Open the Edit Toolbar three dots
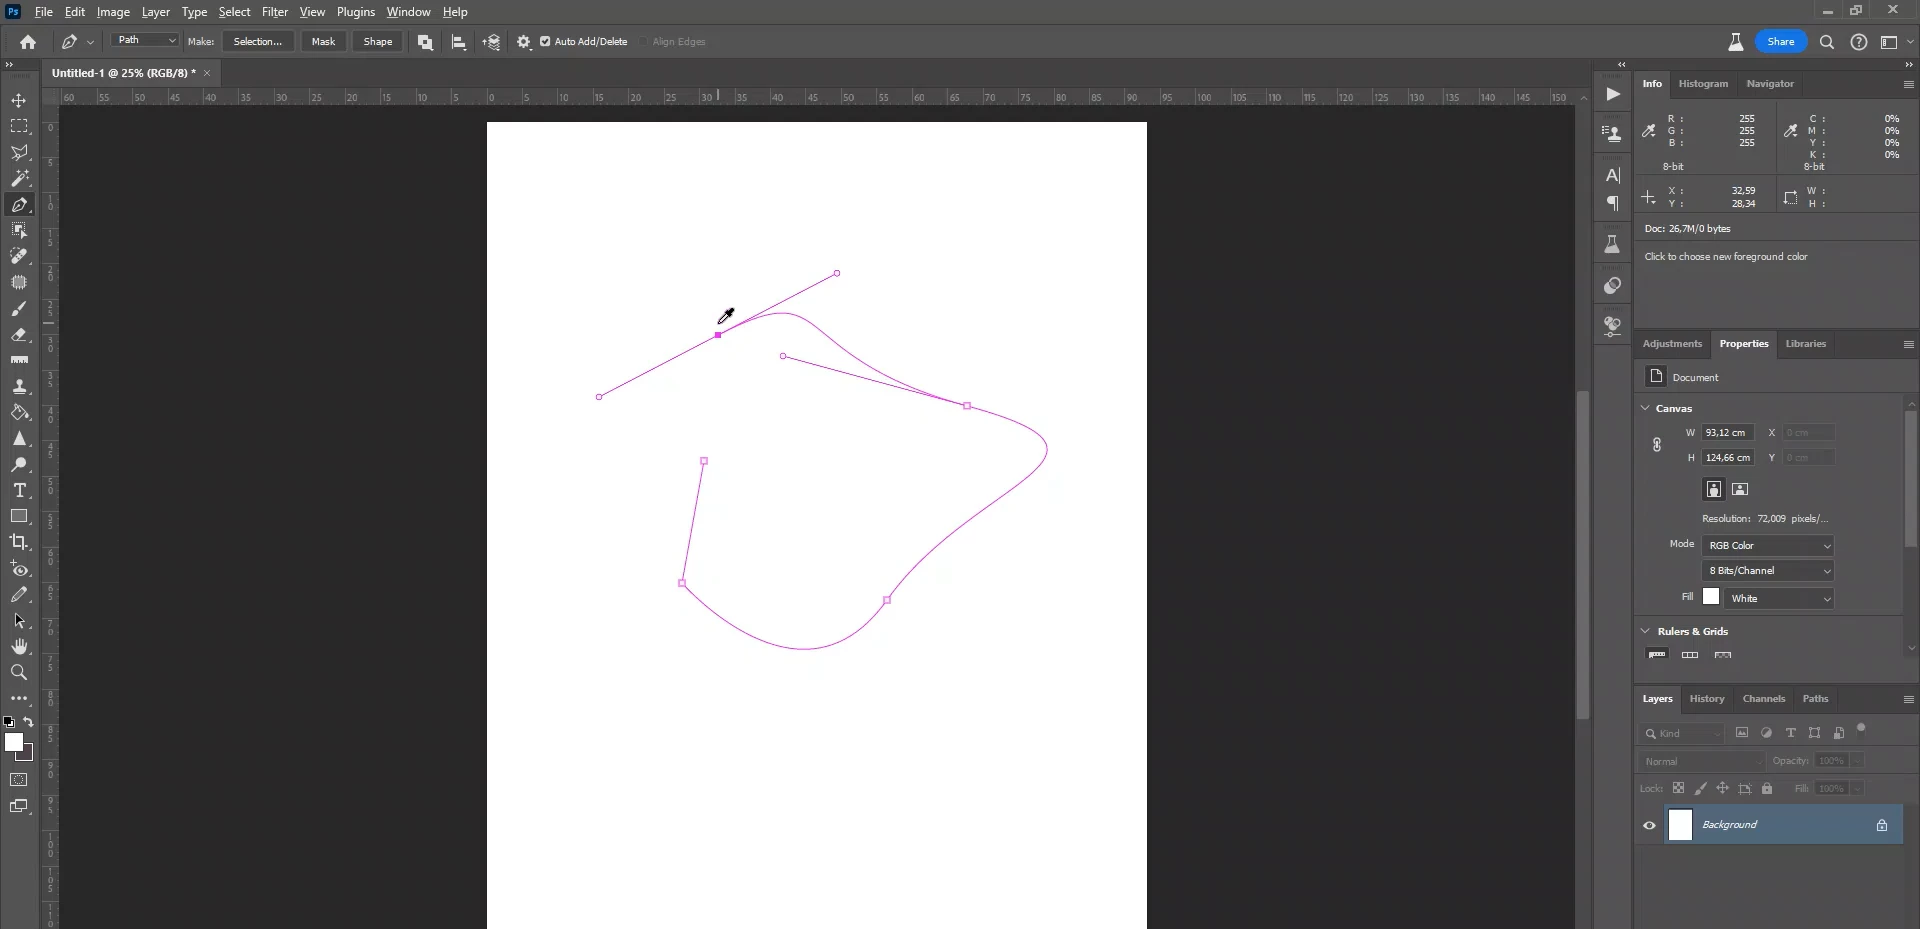The image size is (1920, 929). click(x=19, y=699)
